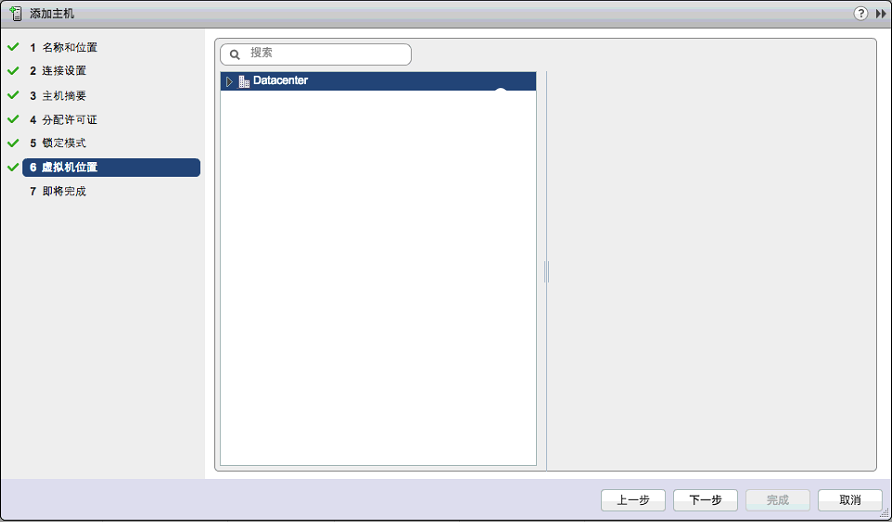This screenshot has width=892, height=522.
Task: Open the help question mark icon
Action: 860,13
